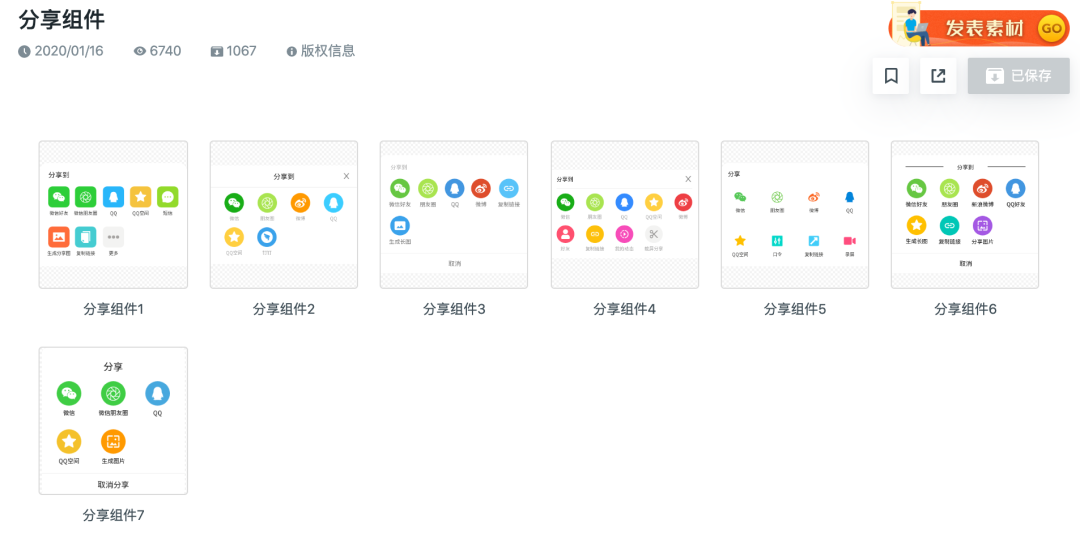Click 生成图片 orange icon in 分享组件7
The image size is (1080, 546).
113,441
